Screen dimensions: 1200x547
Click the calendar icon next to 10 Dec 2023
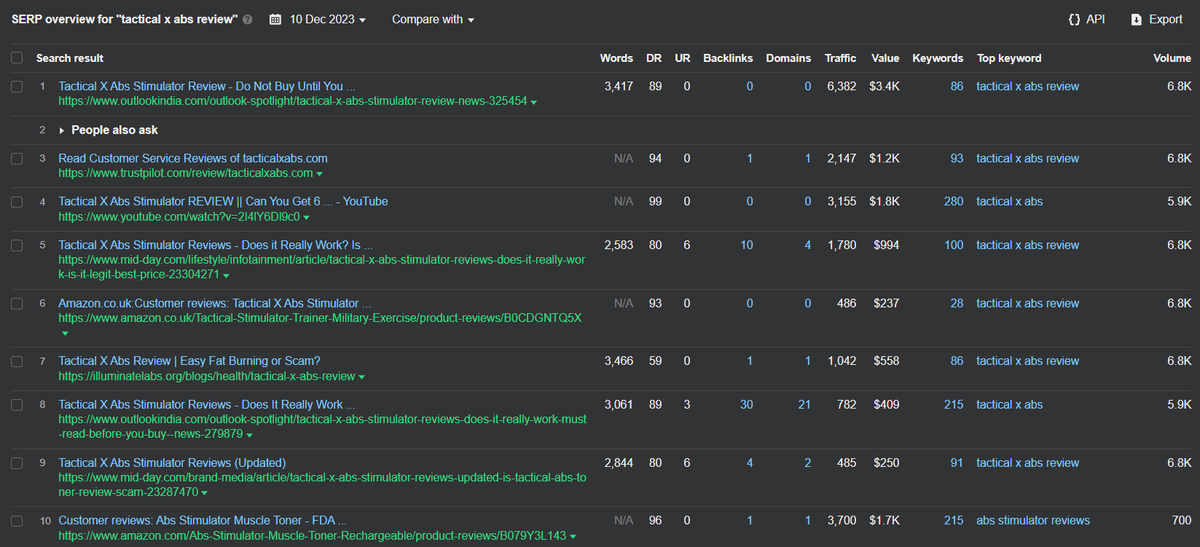[x=275, y=20]
